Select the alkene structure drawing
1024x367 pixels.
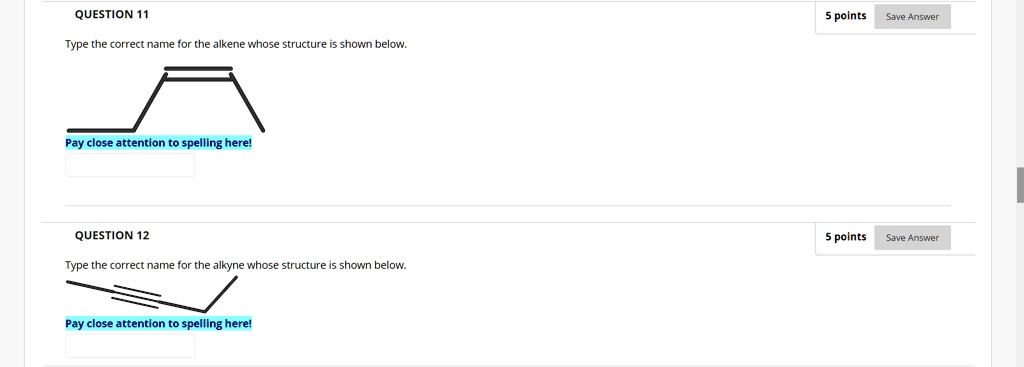click(166, 99)
